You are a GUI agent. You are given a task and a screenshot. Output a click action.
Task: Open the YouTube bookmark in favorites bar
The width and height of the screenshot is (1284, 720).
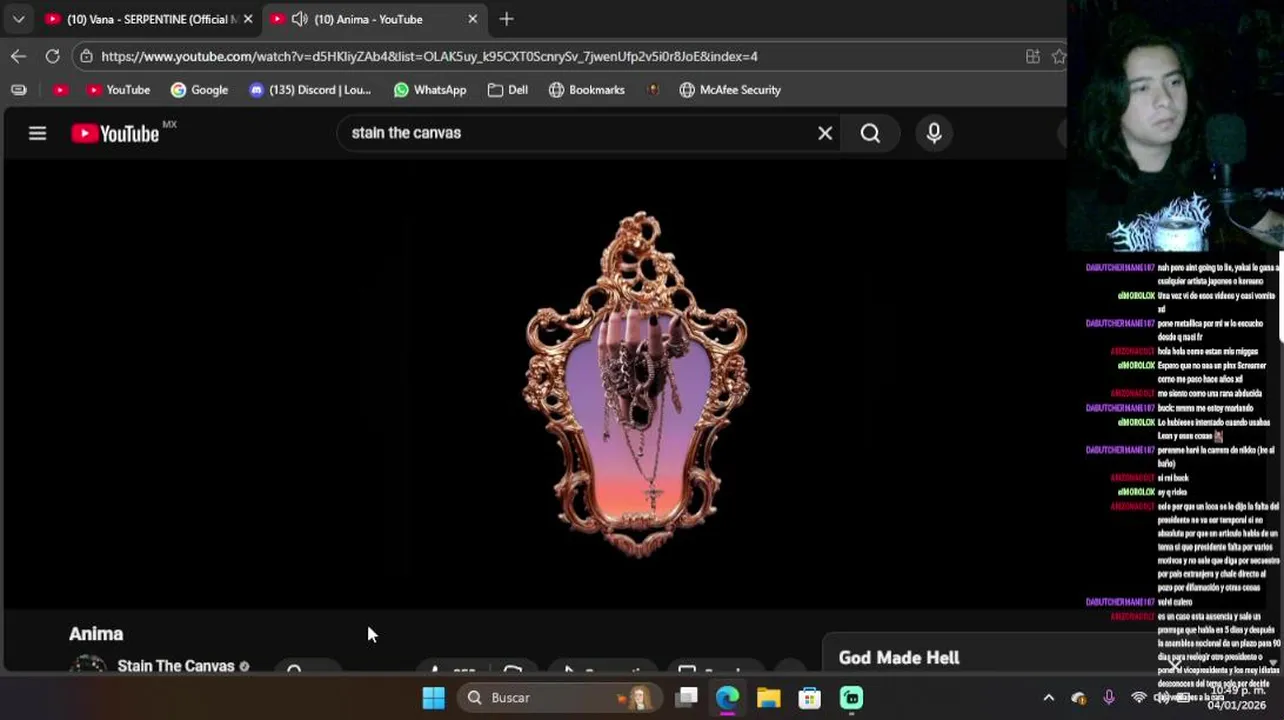tap(118, 90)
